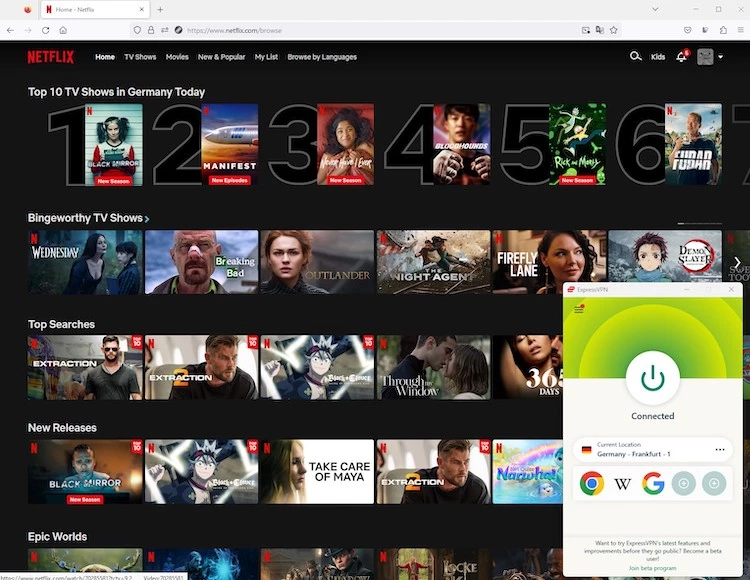
Task: Launch Wikipedia shortcut in ExpressVPN
Action: [622, 484]
